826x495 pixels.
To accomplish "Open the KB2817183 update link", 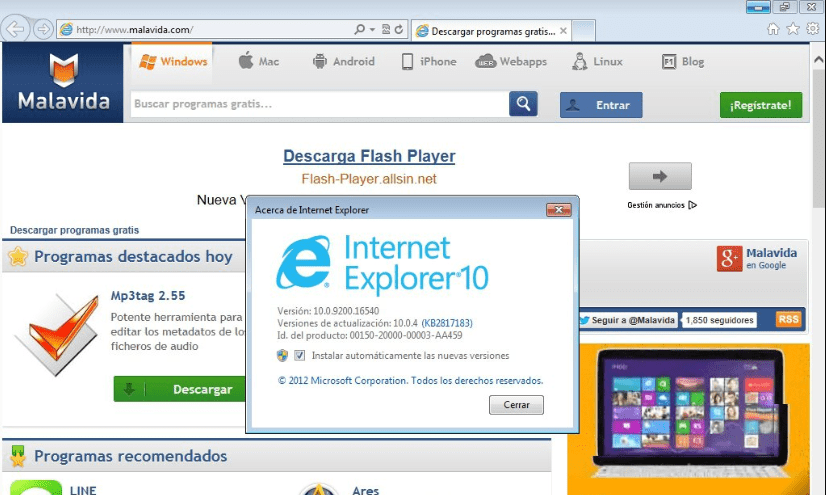I will click(x=447, y=323).
